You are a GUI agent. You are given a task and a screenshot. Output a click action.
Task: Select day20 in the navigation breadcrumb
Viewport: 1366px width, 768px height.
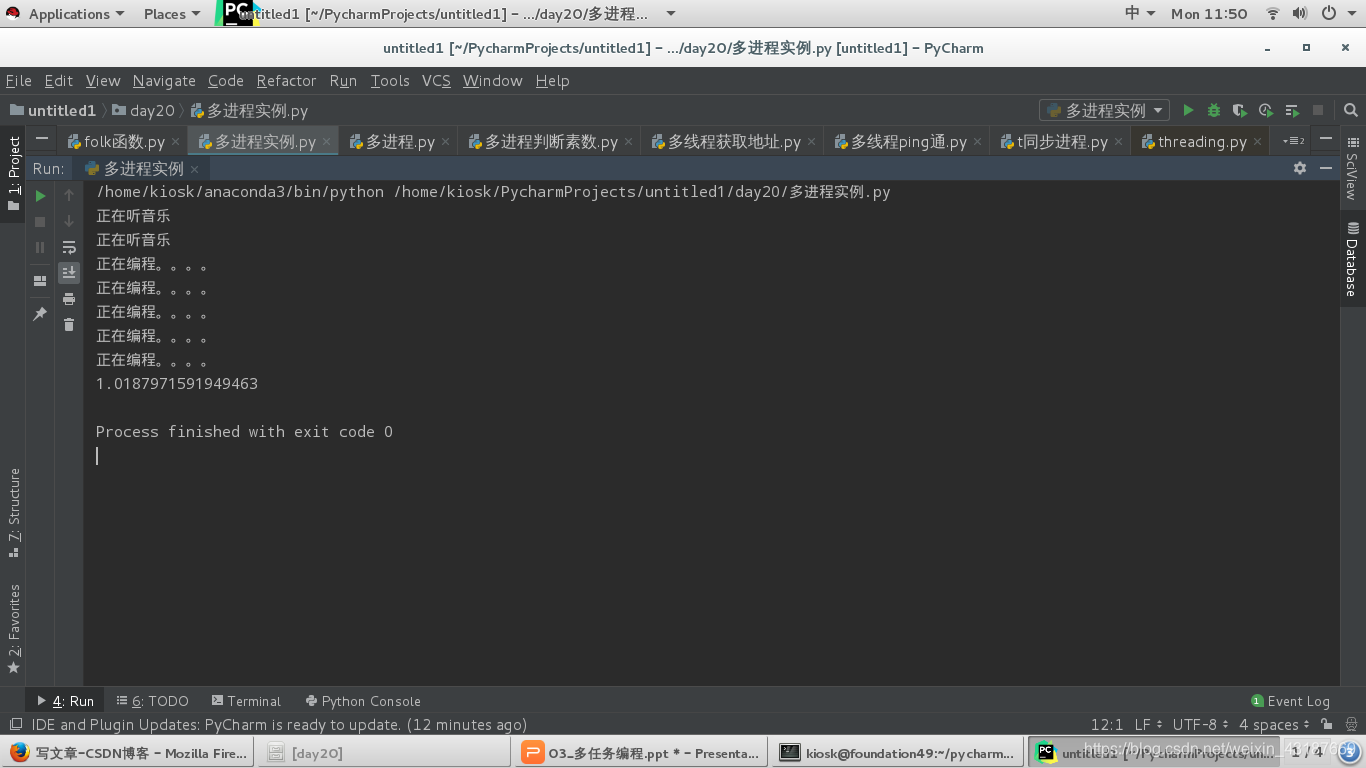(x=144, y=110)
